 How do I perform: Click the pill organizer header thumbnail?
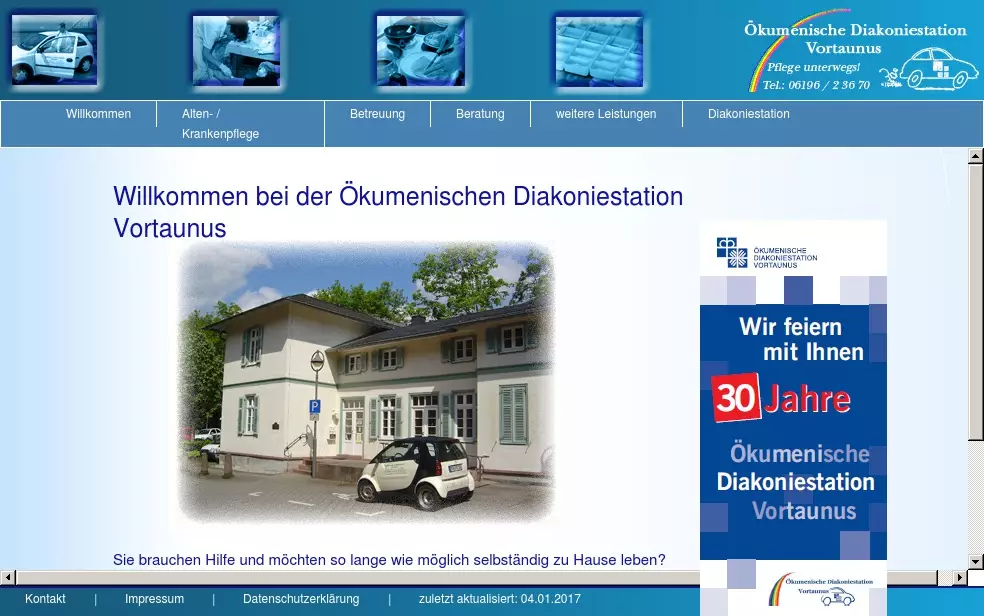599,51
